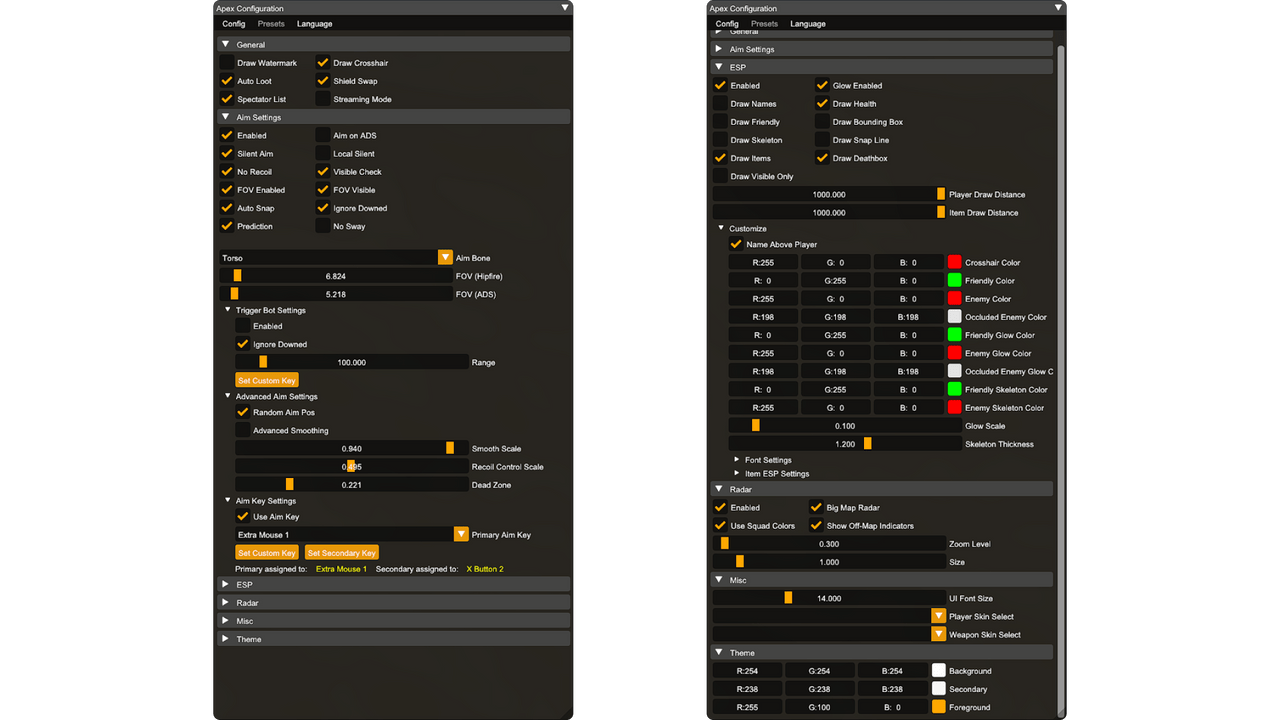Expand the ESP section in left window
The width and height of the screenshot is (1280, 720).
(394, 584)
